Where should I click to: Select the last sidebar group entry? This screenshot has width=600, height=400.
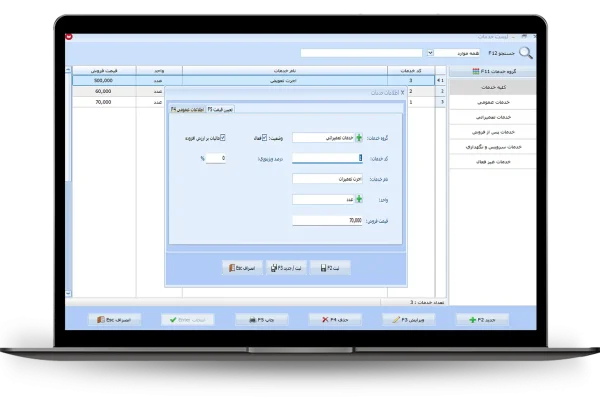493,162
